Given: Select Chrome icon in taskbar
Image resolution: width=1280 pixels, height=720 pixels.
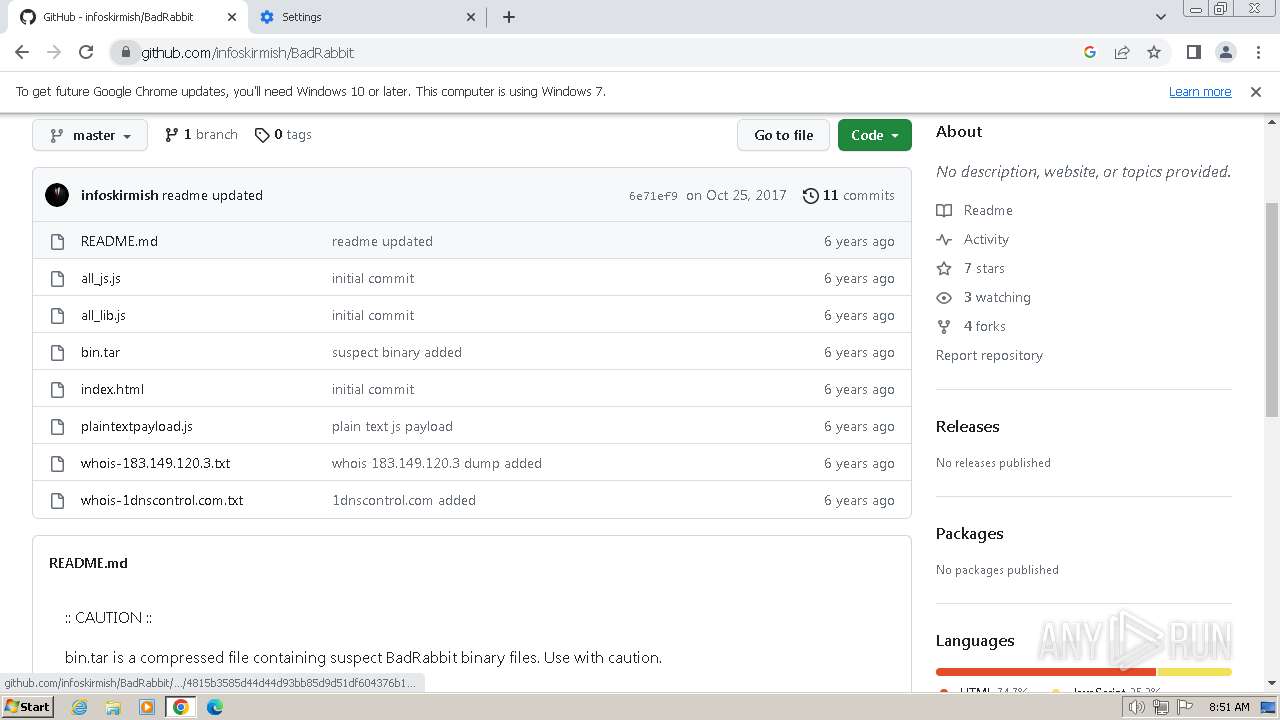Looking at the screenshot, I should 181,707.
